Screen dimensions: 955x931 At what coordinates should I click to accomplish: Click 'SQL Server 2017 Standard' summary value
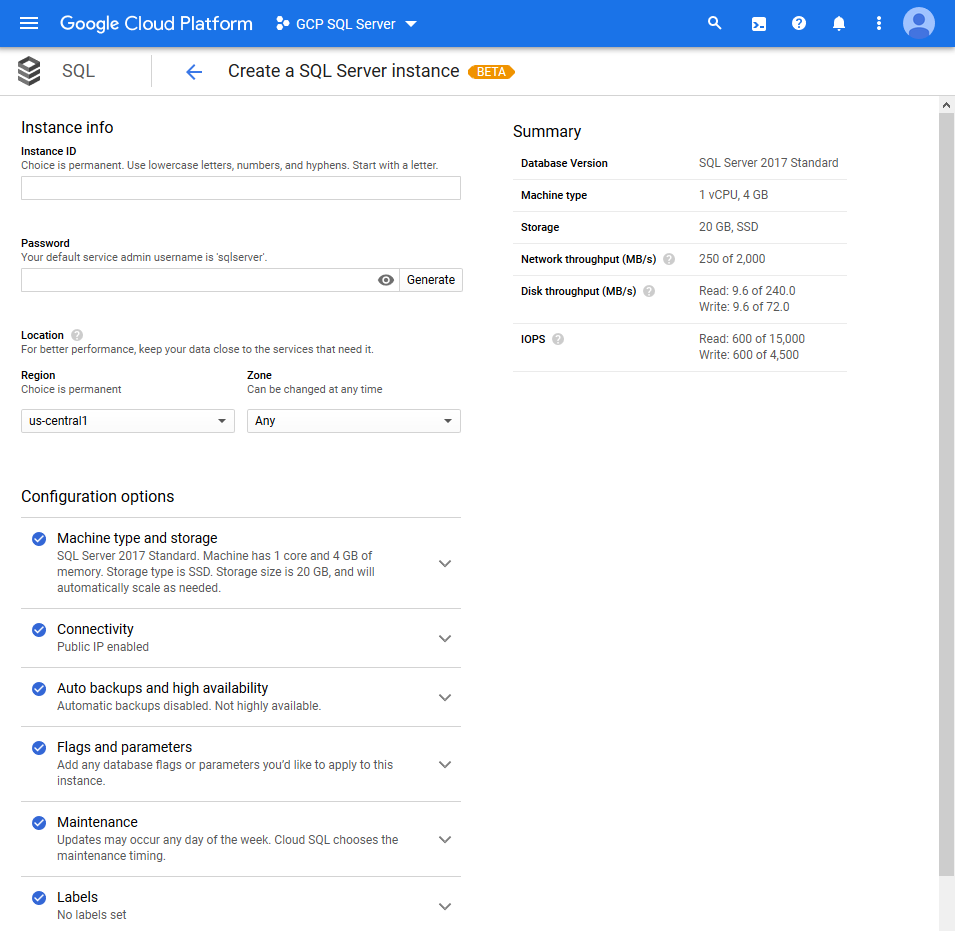[768, 163]
